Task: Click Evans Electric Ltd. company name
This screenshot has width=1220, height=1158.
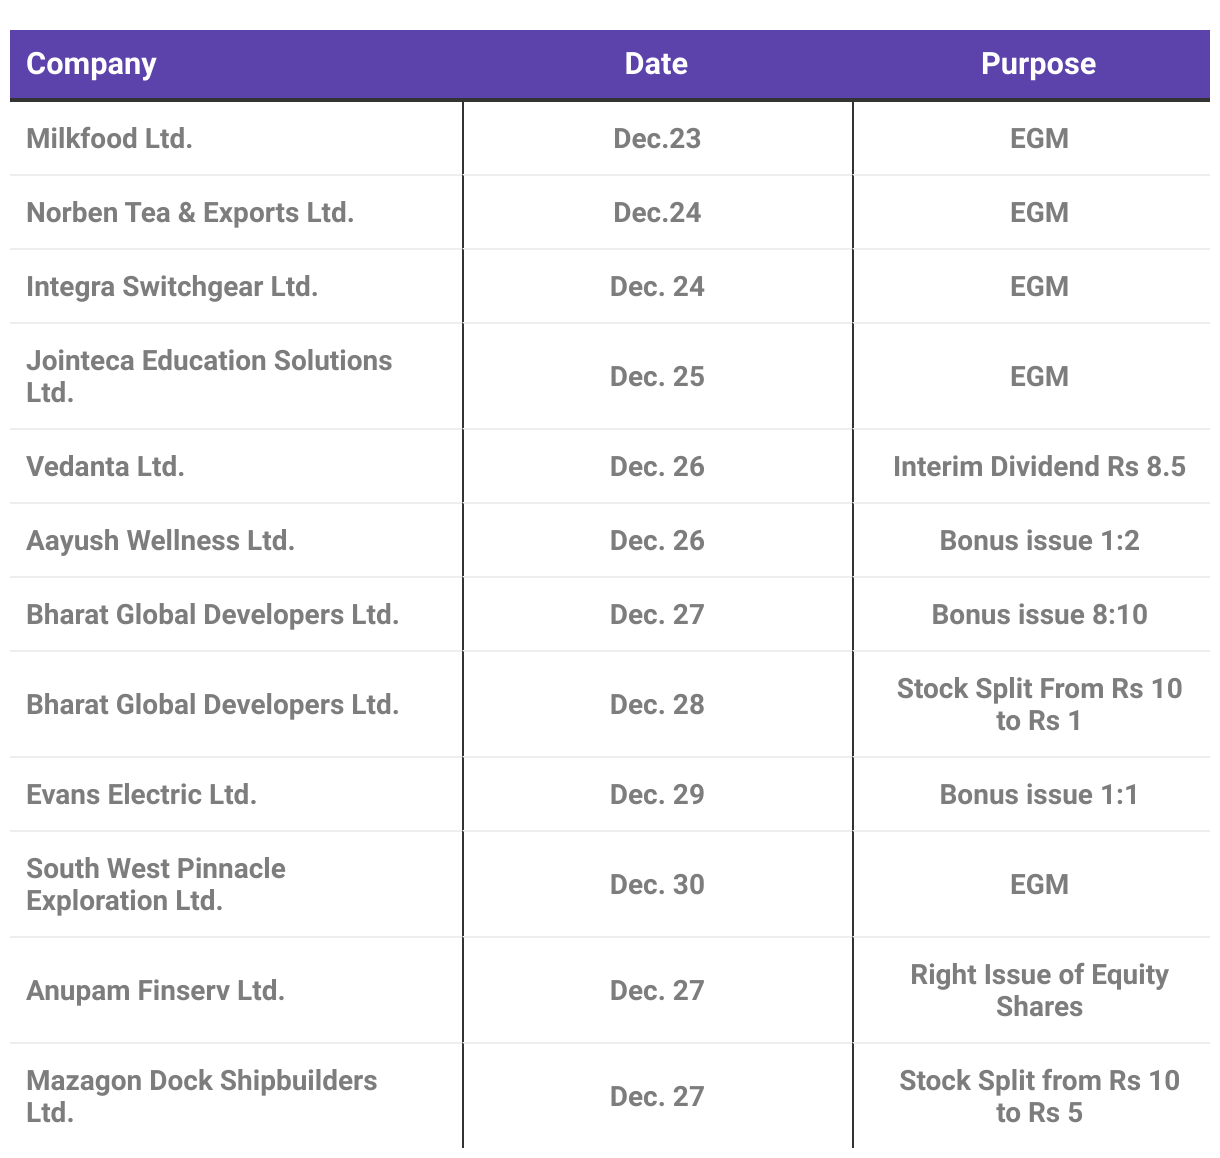Action: (x=141, y=794)
